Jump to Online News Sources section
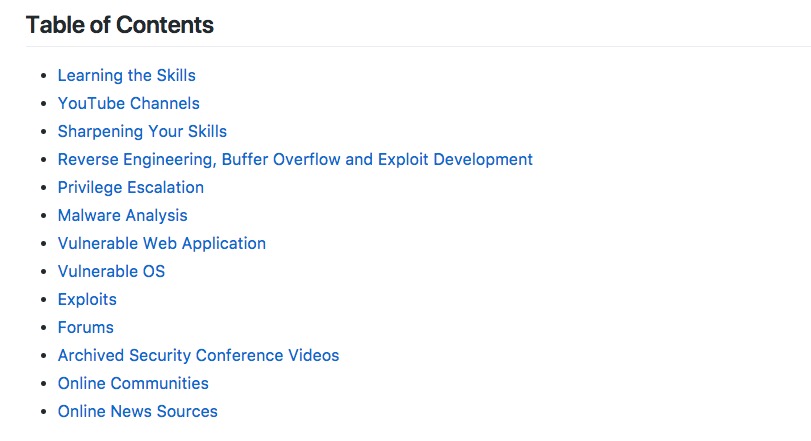Screen dimensions: 811x441 [137, 411]
